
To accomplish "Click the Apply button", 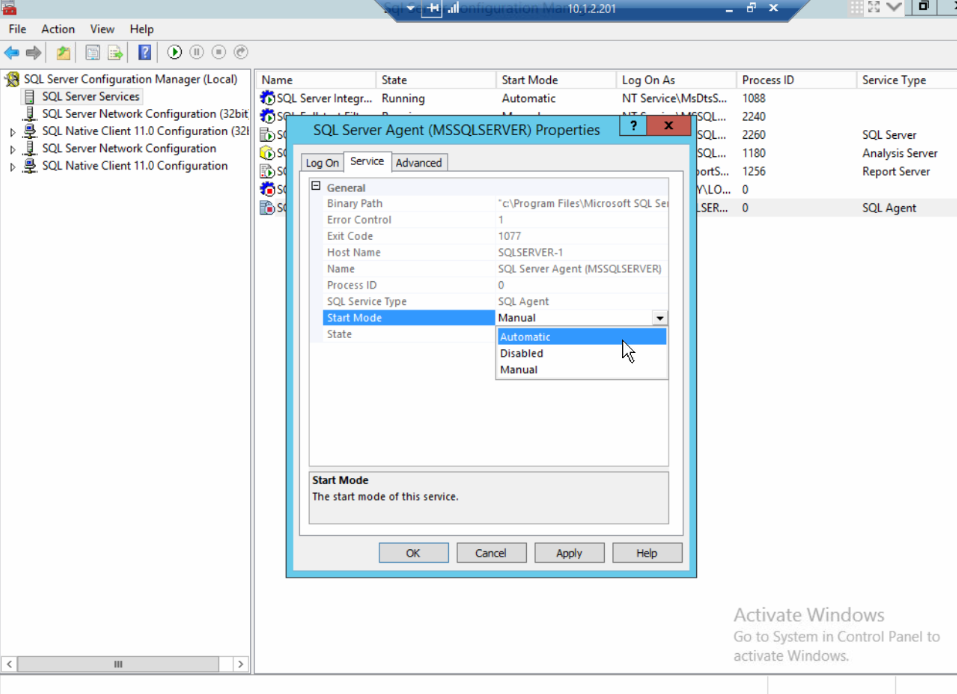I will pyautogui.click(x=569, y=553).
